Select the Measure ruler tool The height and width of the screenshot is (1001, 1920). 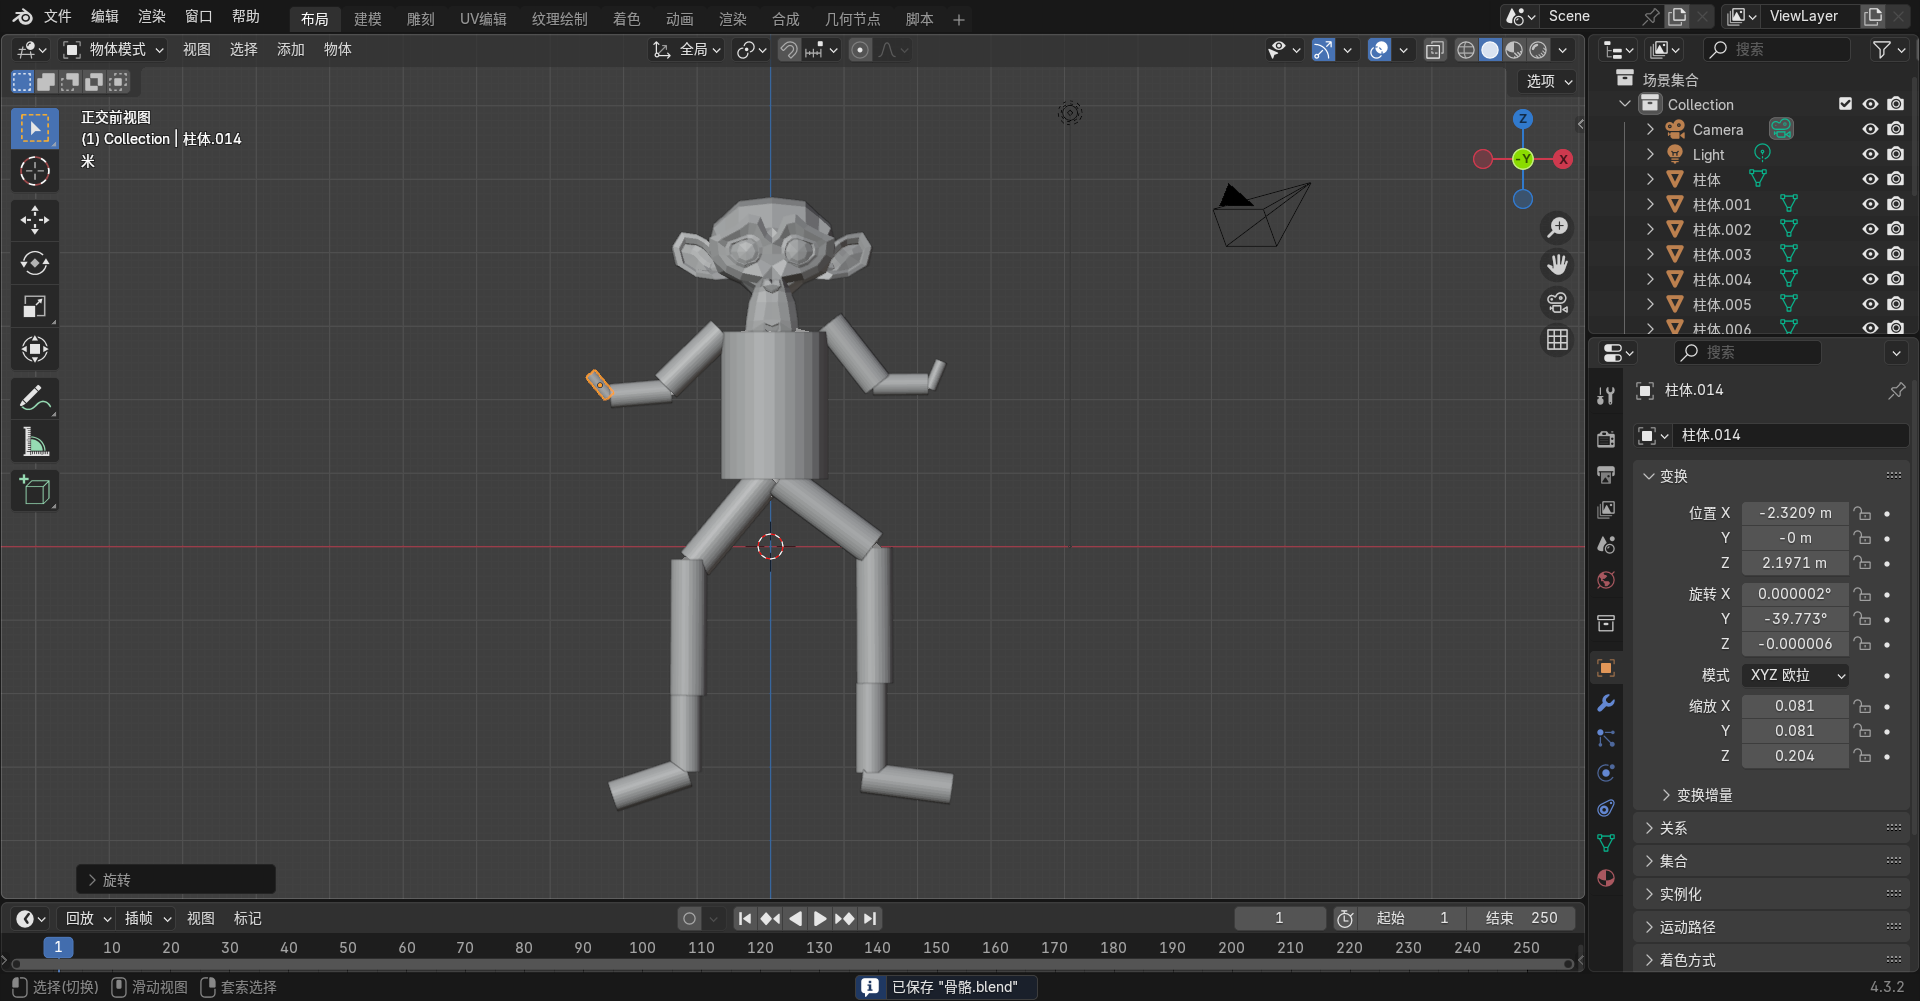[x=35, y=442]
